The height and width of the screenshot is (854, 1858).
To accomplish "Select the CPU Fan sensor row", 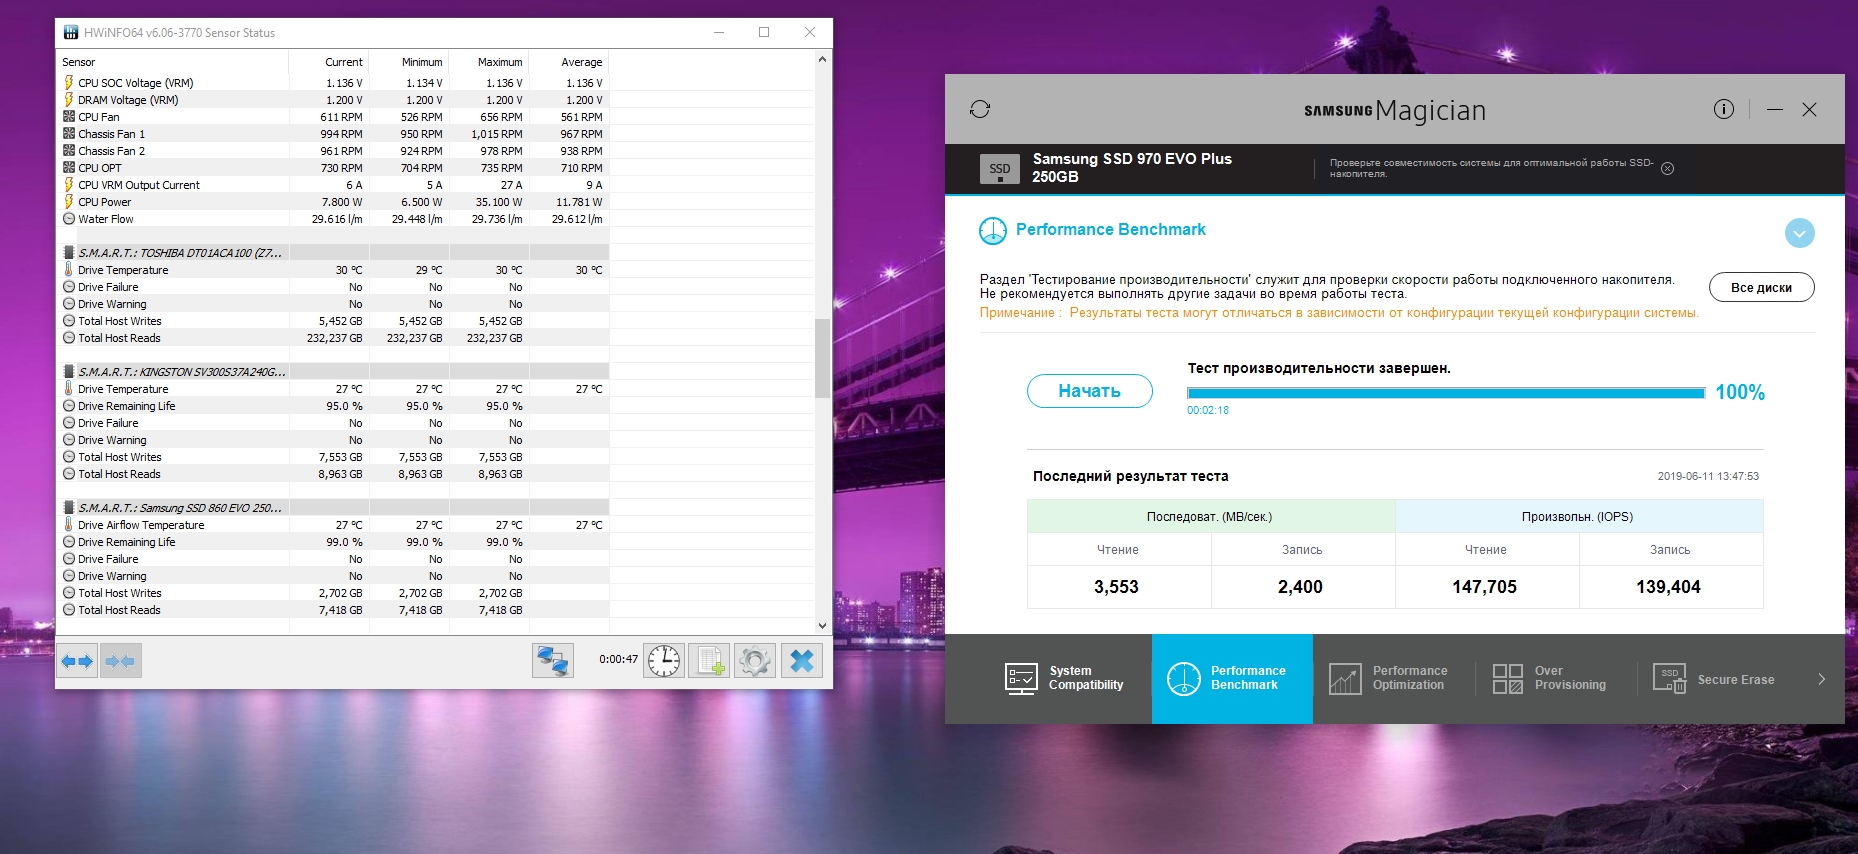I will point(334,117).
